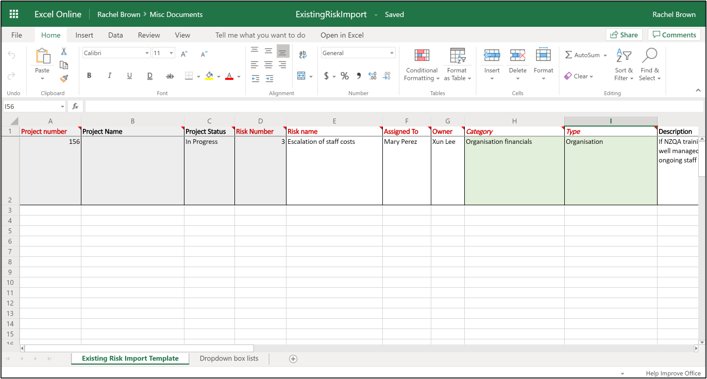Toggle Wrap Text icon
Image resolution: width=707 pixels, height=379 pixels.
click(303, 55)
